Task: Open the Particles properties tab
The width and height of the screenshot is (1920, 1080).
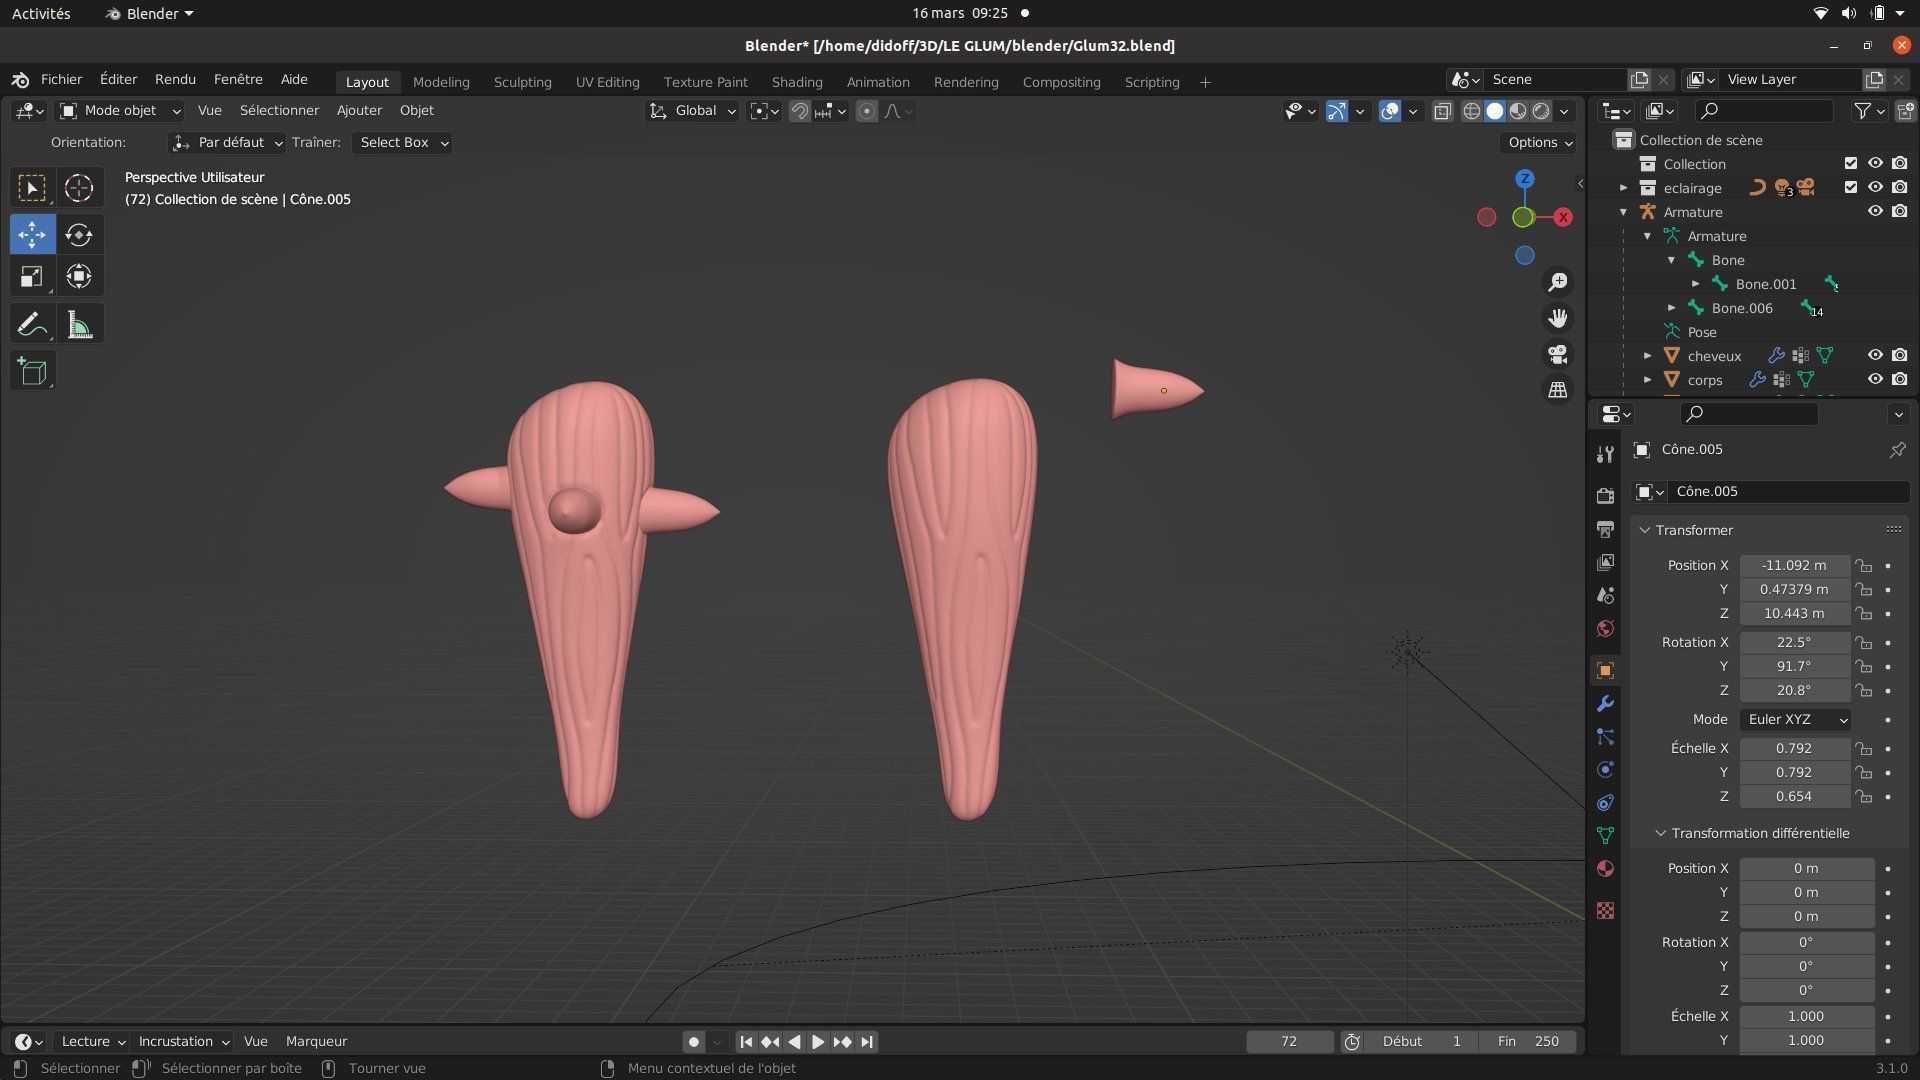Action: click(1605, 737)
